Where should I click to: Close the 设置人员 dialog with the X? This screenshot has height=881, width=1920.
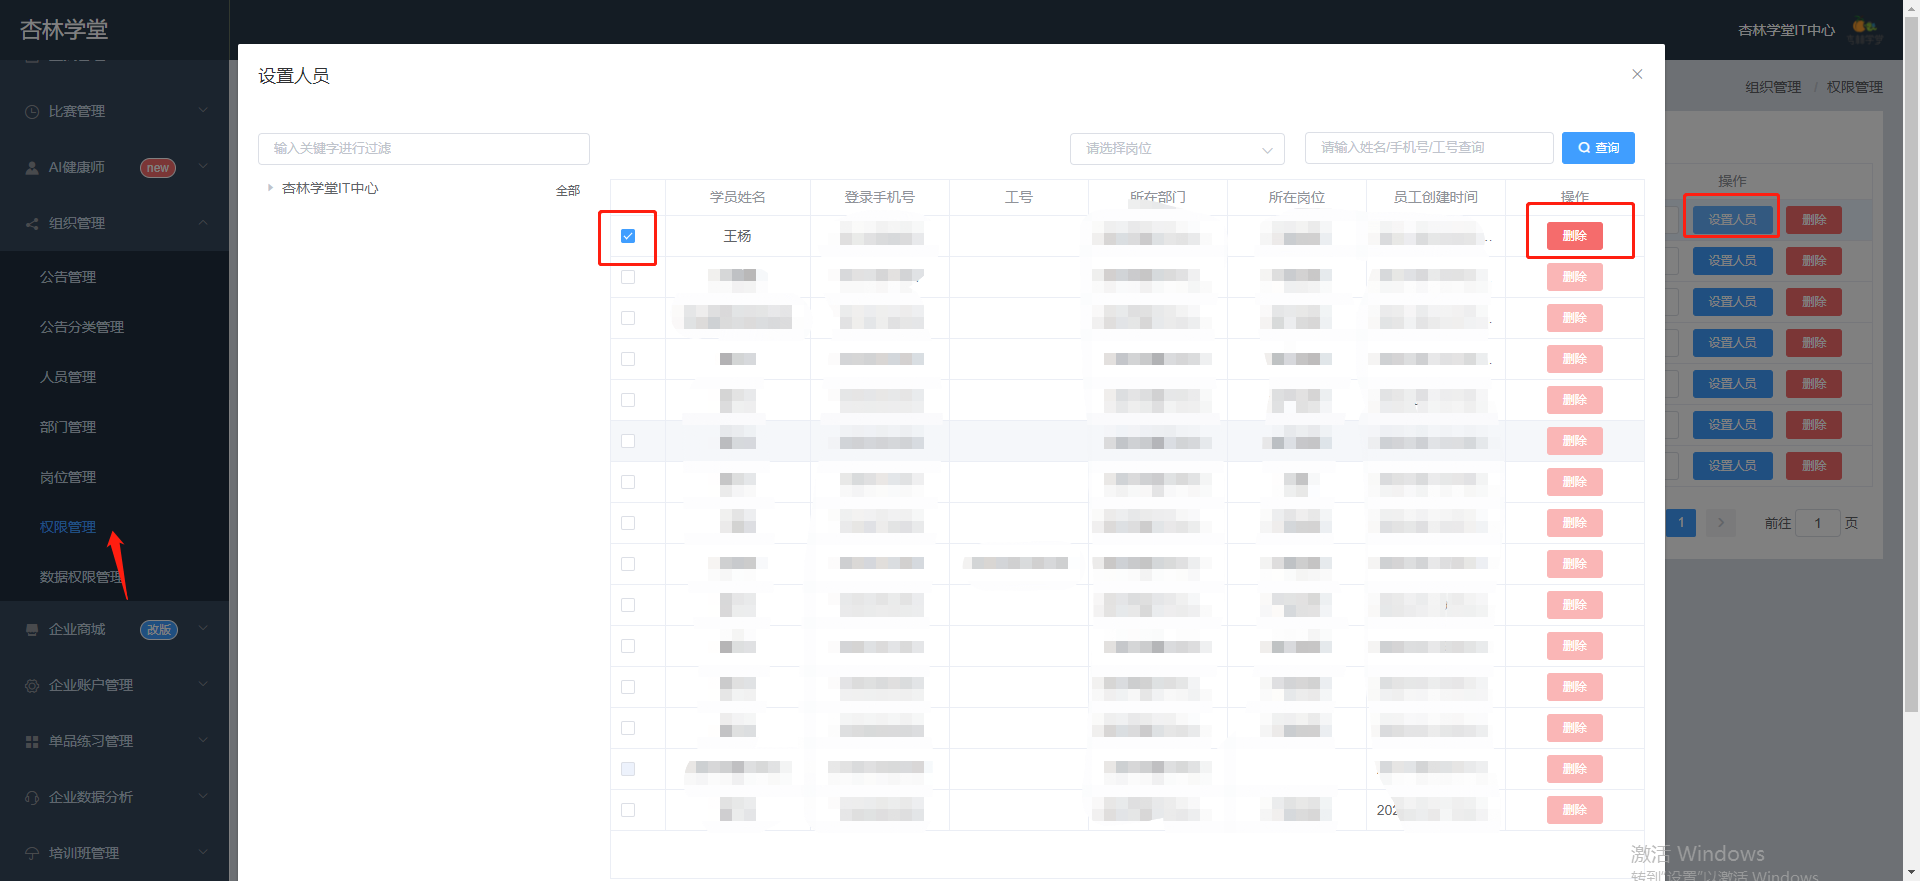[x=1637, y=74]
